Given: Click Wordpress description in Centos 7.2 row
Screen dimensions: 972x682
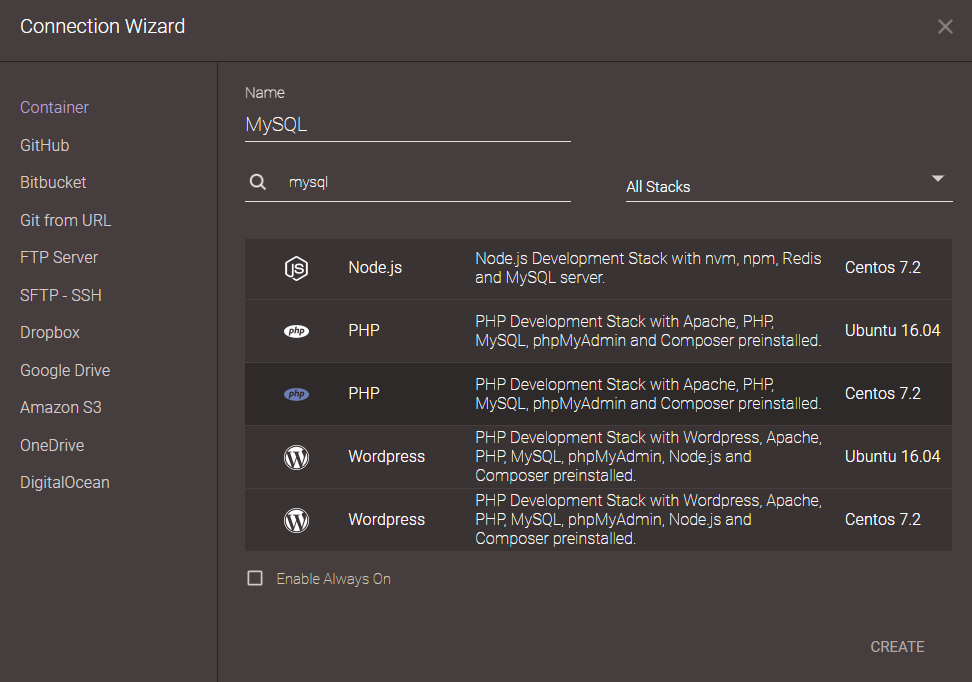Looking at the screenshot, I should (648, 520).
